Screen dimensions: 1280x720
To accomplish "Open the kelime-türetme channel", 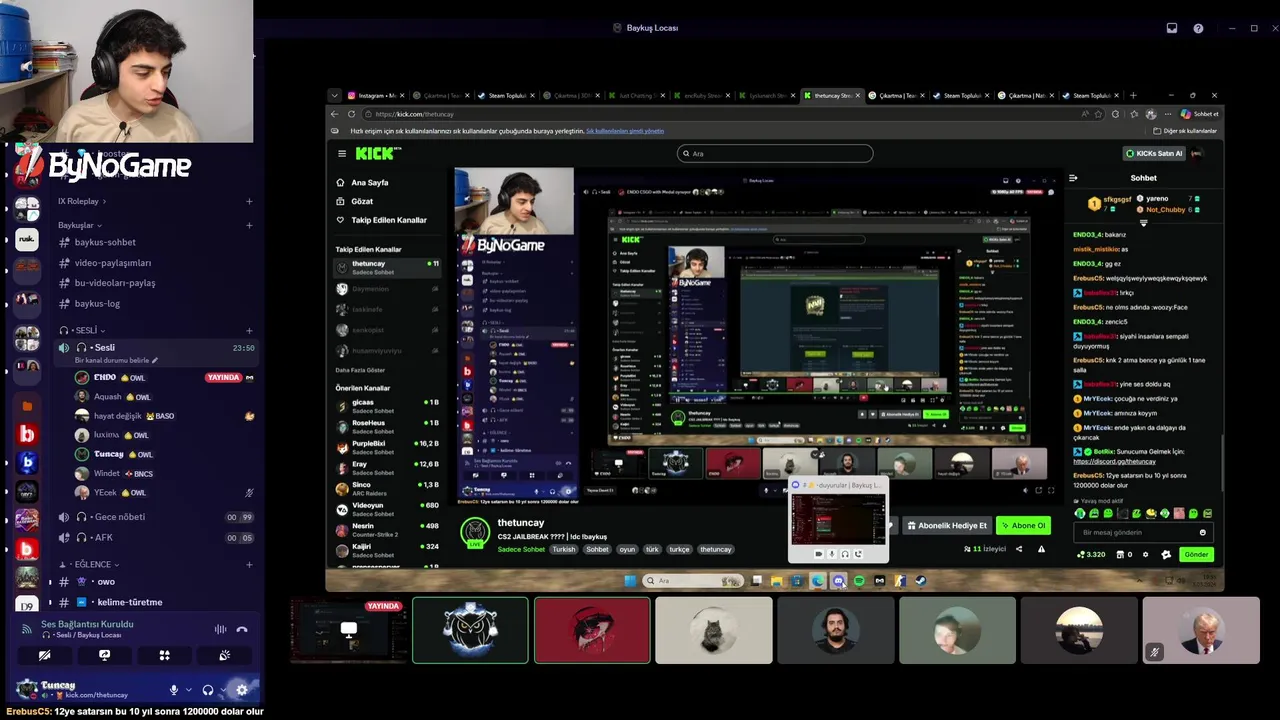I will (x=156, y=602).
